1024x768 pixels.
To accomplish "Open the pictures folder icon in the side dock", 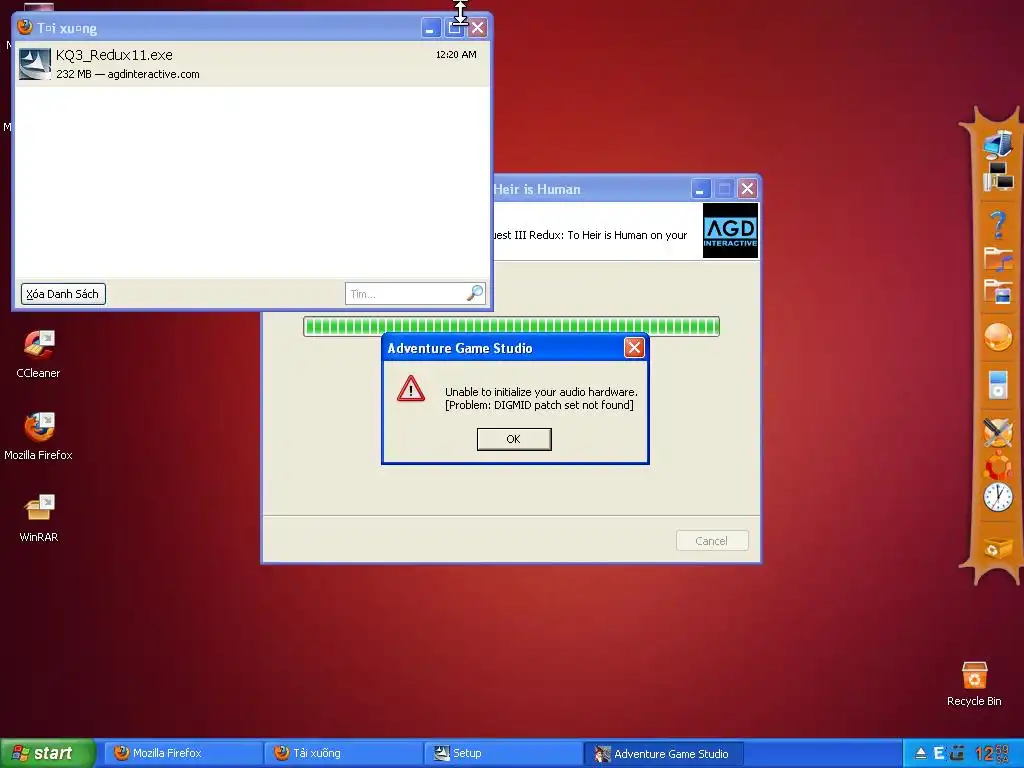I will [998, 291].
